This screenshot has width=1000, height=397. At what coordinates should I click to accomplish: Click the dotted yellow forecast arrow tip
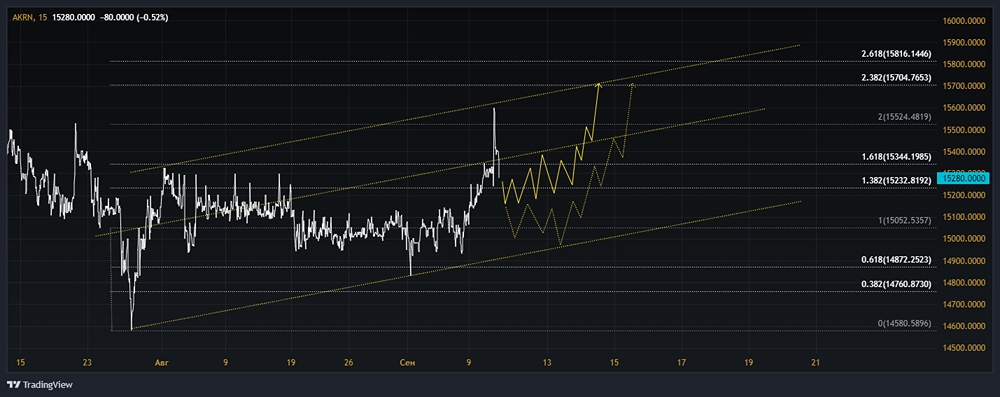point(633,85)
